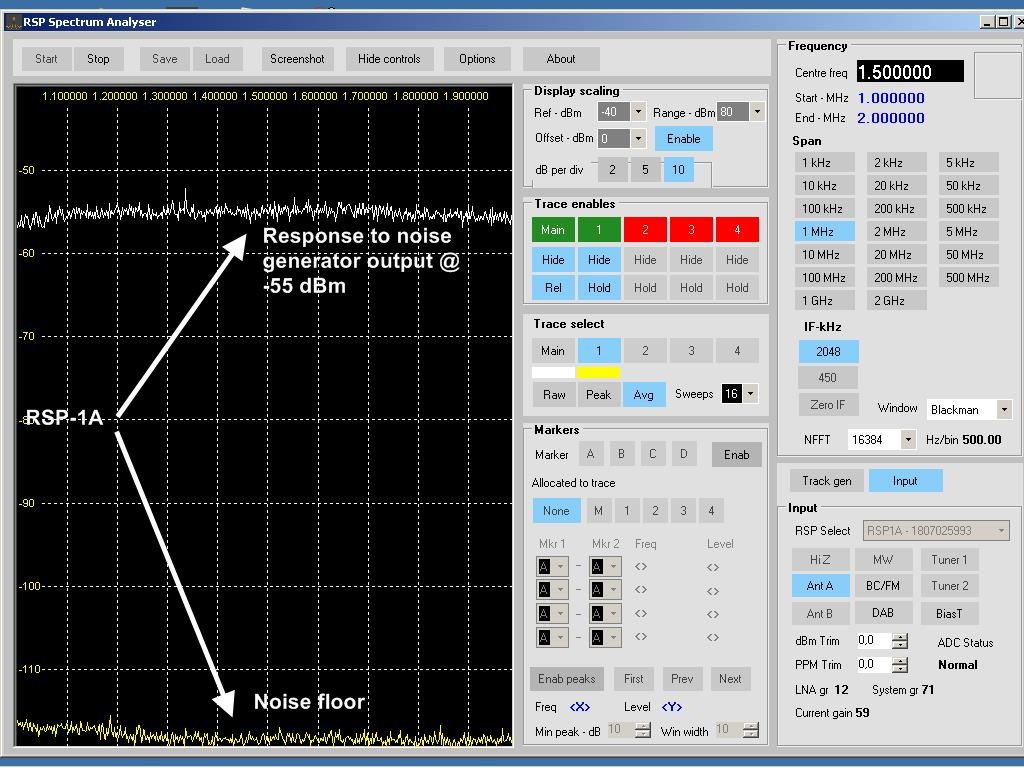Select trace 1 in Trace select
1024x768 pixels.
pyautogui.click(x=598, y=351)
